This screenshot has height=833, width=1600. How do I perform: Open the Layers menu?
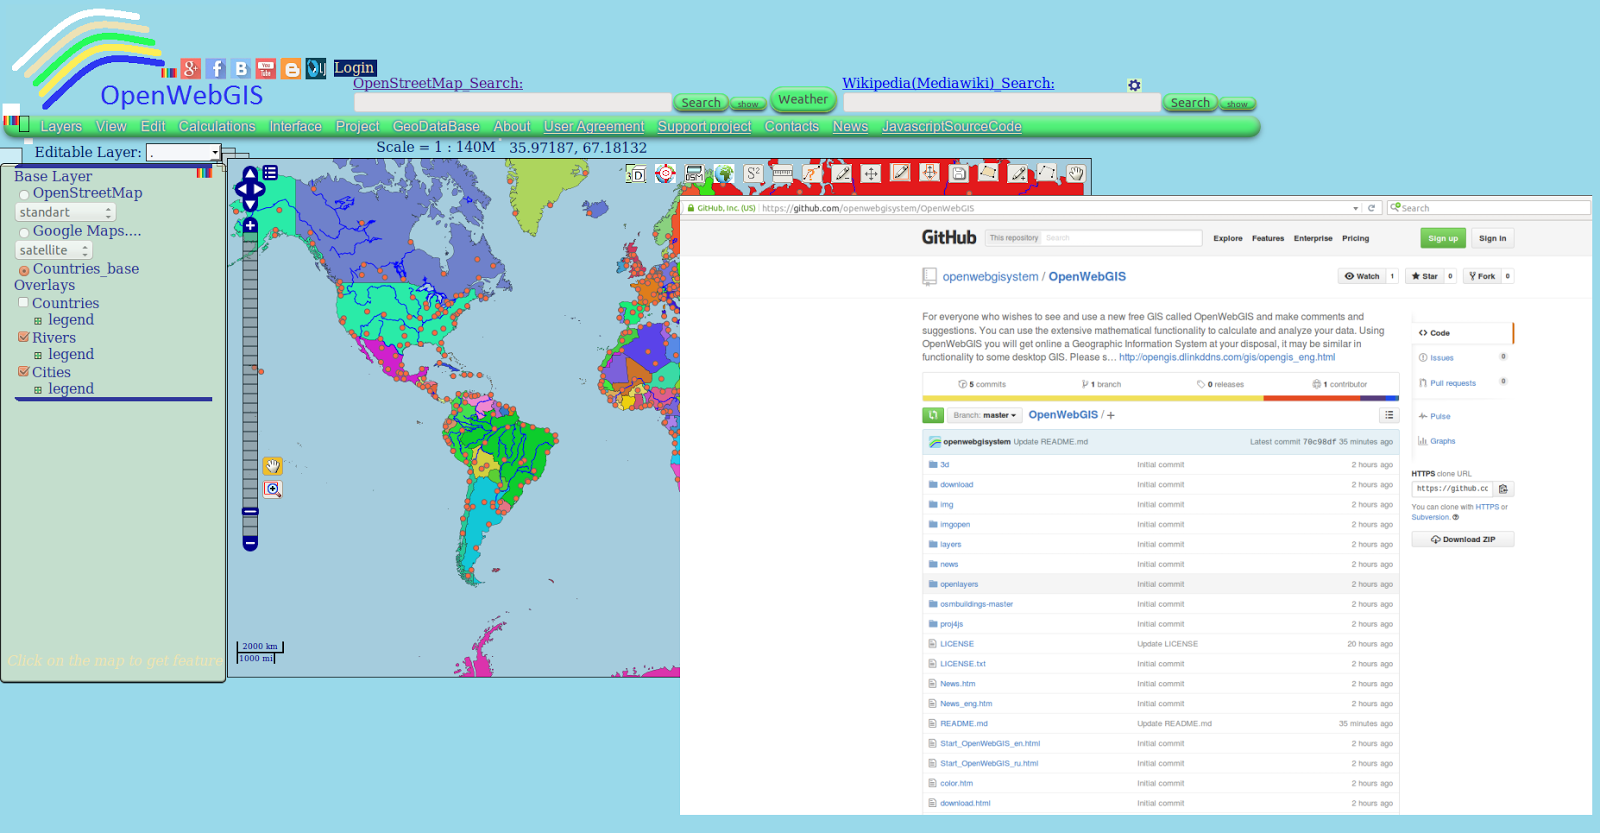pyautogui.click(x=61, y=126)
